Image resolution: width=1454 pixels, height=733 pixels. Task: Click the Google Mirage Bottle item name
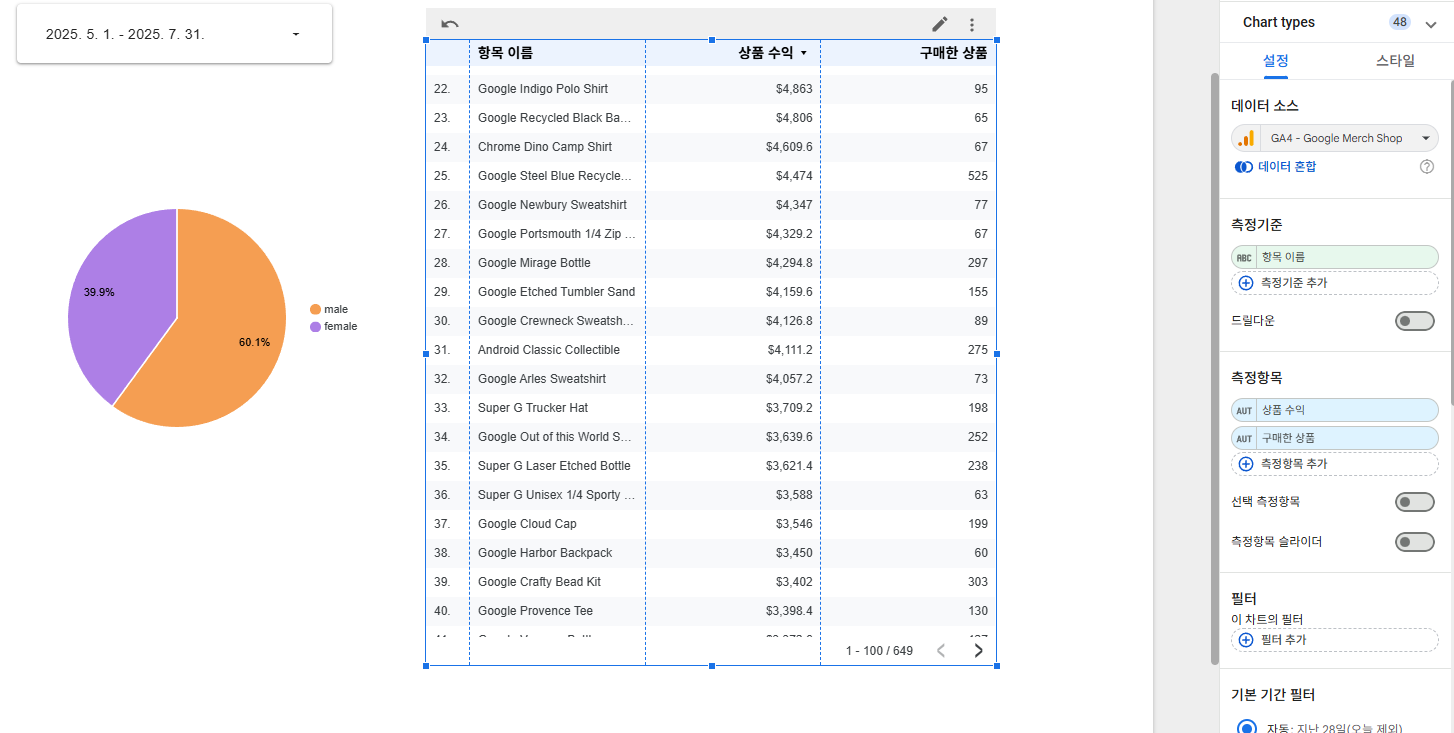(x=534, y=263)
